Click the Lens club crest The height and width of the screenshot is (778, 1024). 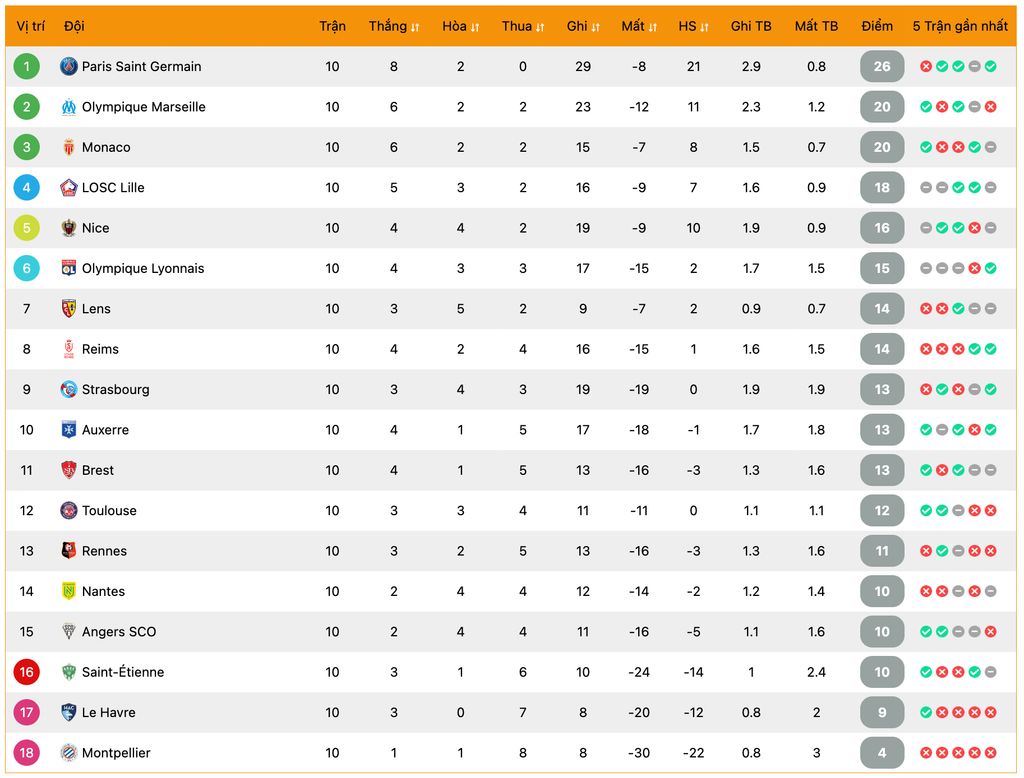[69, 308]
